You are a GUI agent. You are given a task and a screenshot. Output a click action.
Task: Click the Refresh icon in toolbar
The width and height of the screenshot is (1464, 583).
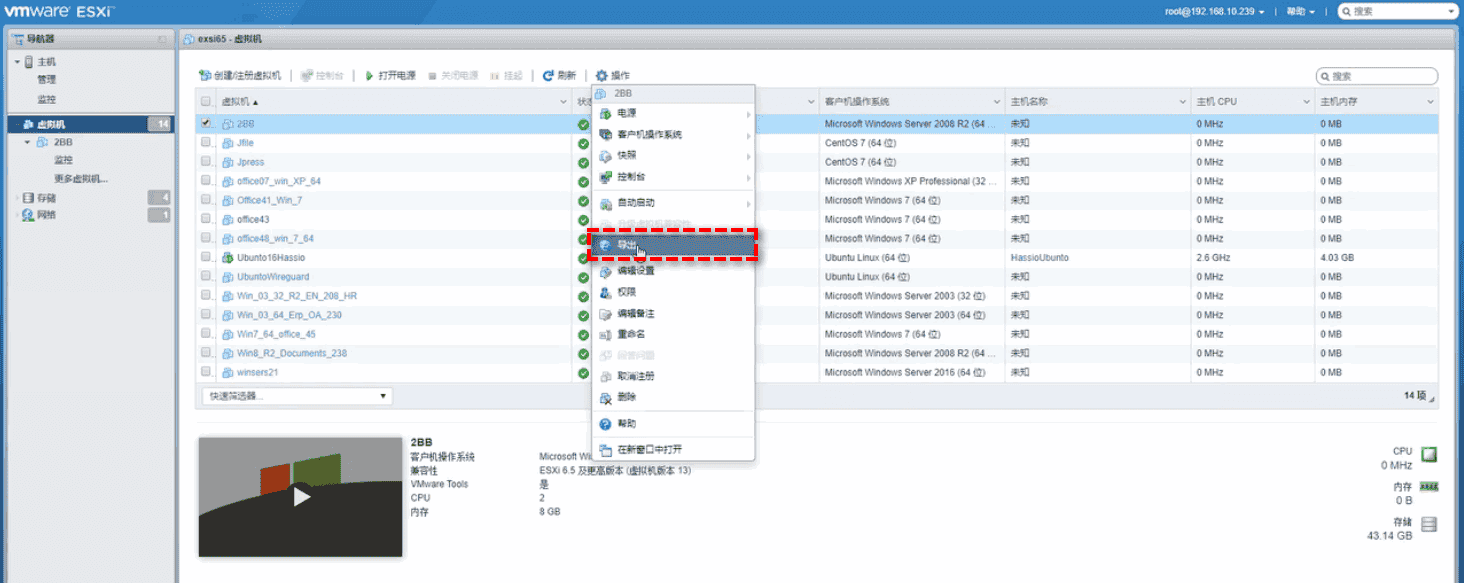coord(548,76)
